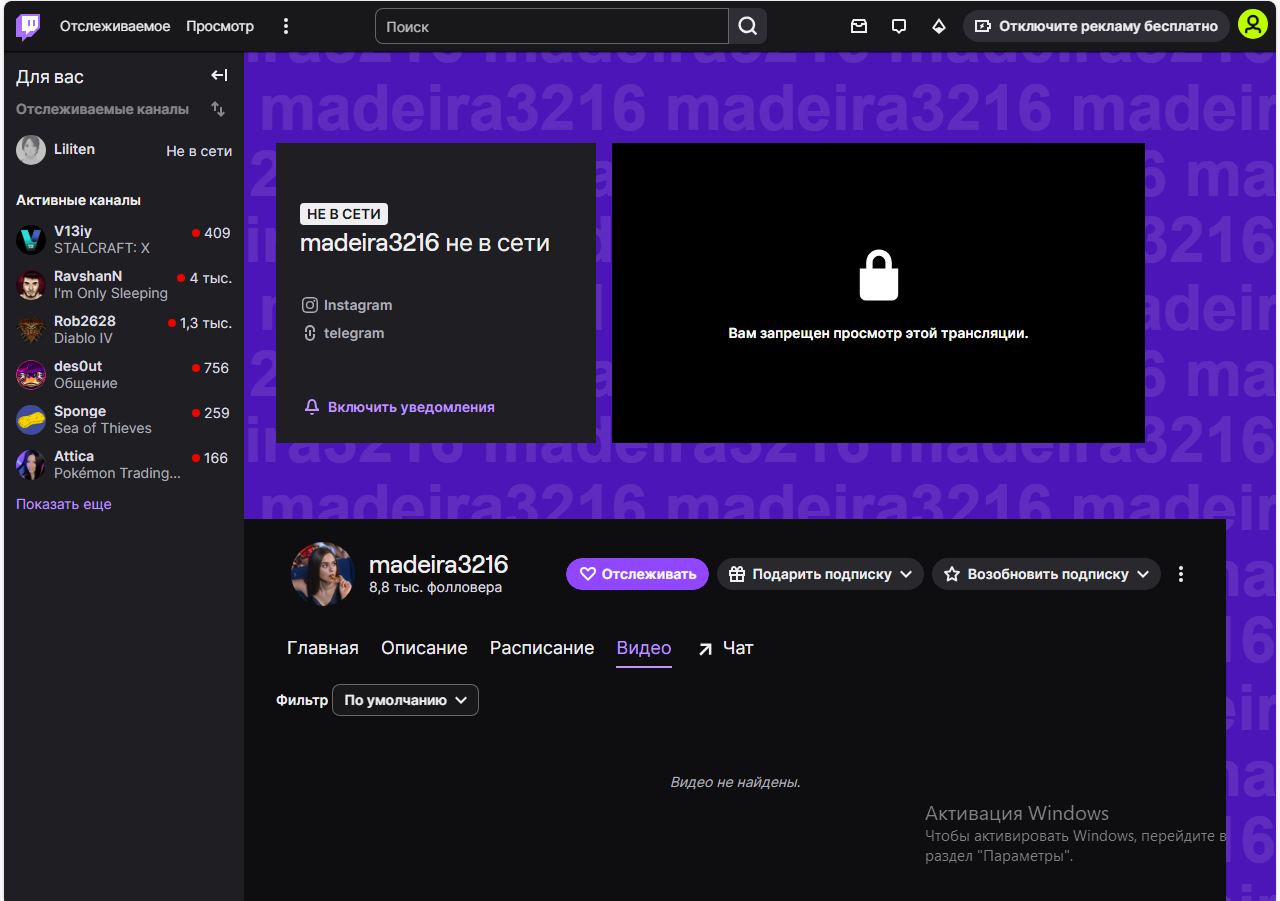Click the telegram link text
This screenshot has height=901, width=1280.
point(354,333)
